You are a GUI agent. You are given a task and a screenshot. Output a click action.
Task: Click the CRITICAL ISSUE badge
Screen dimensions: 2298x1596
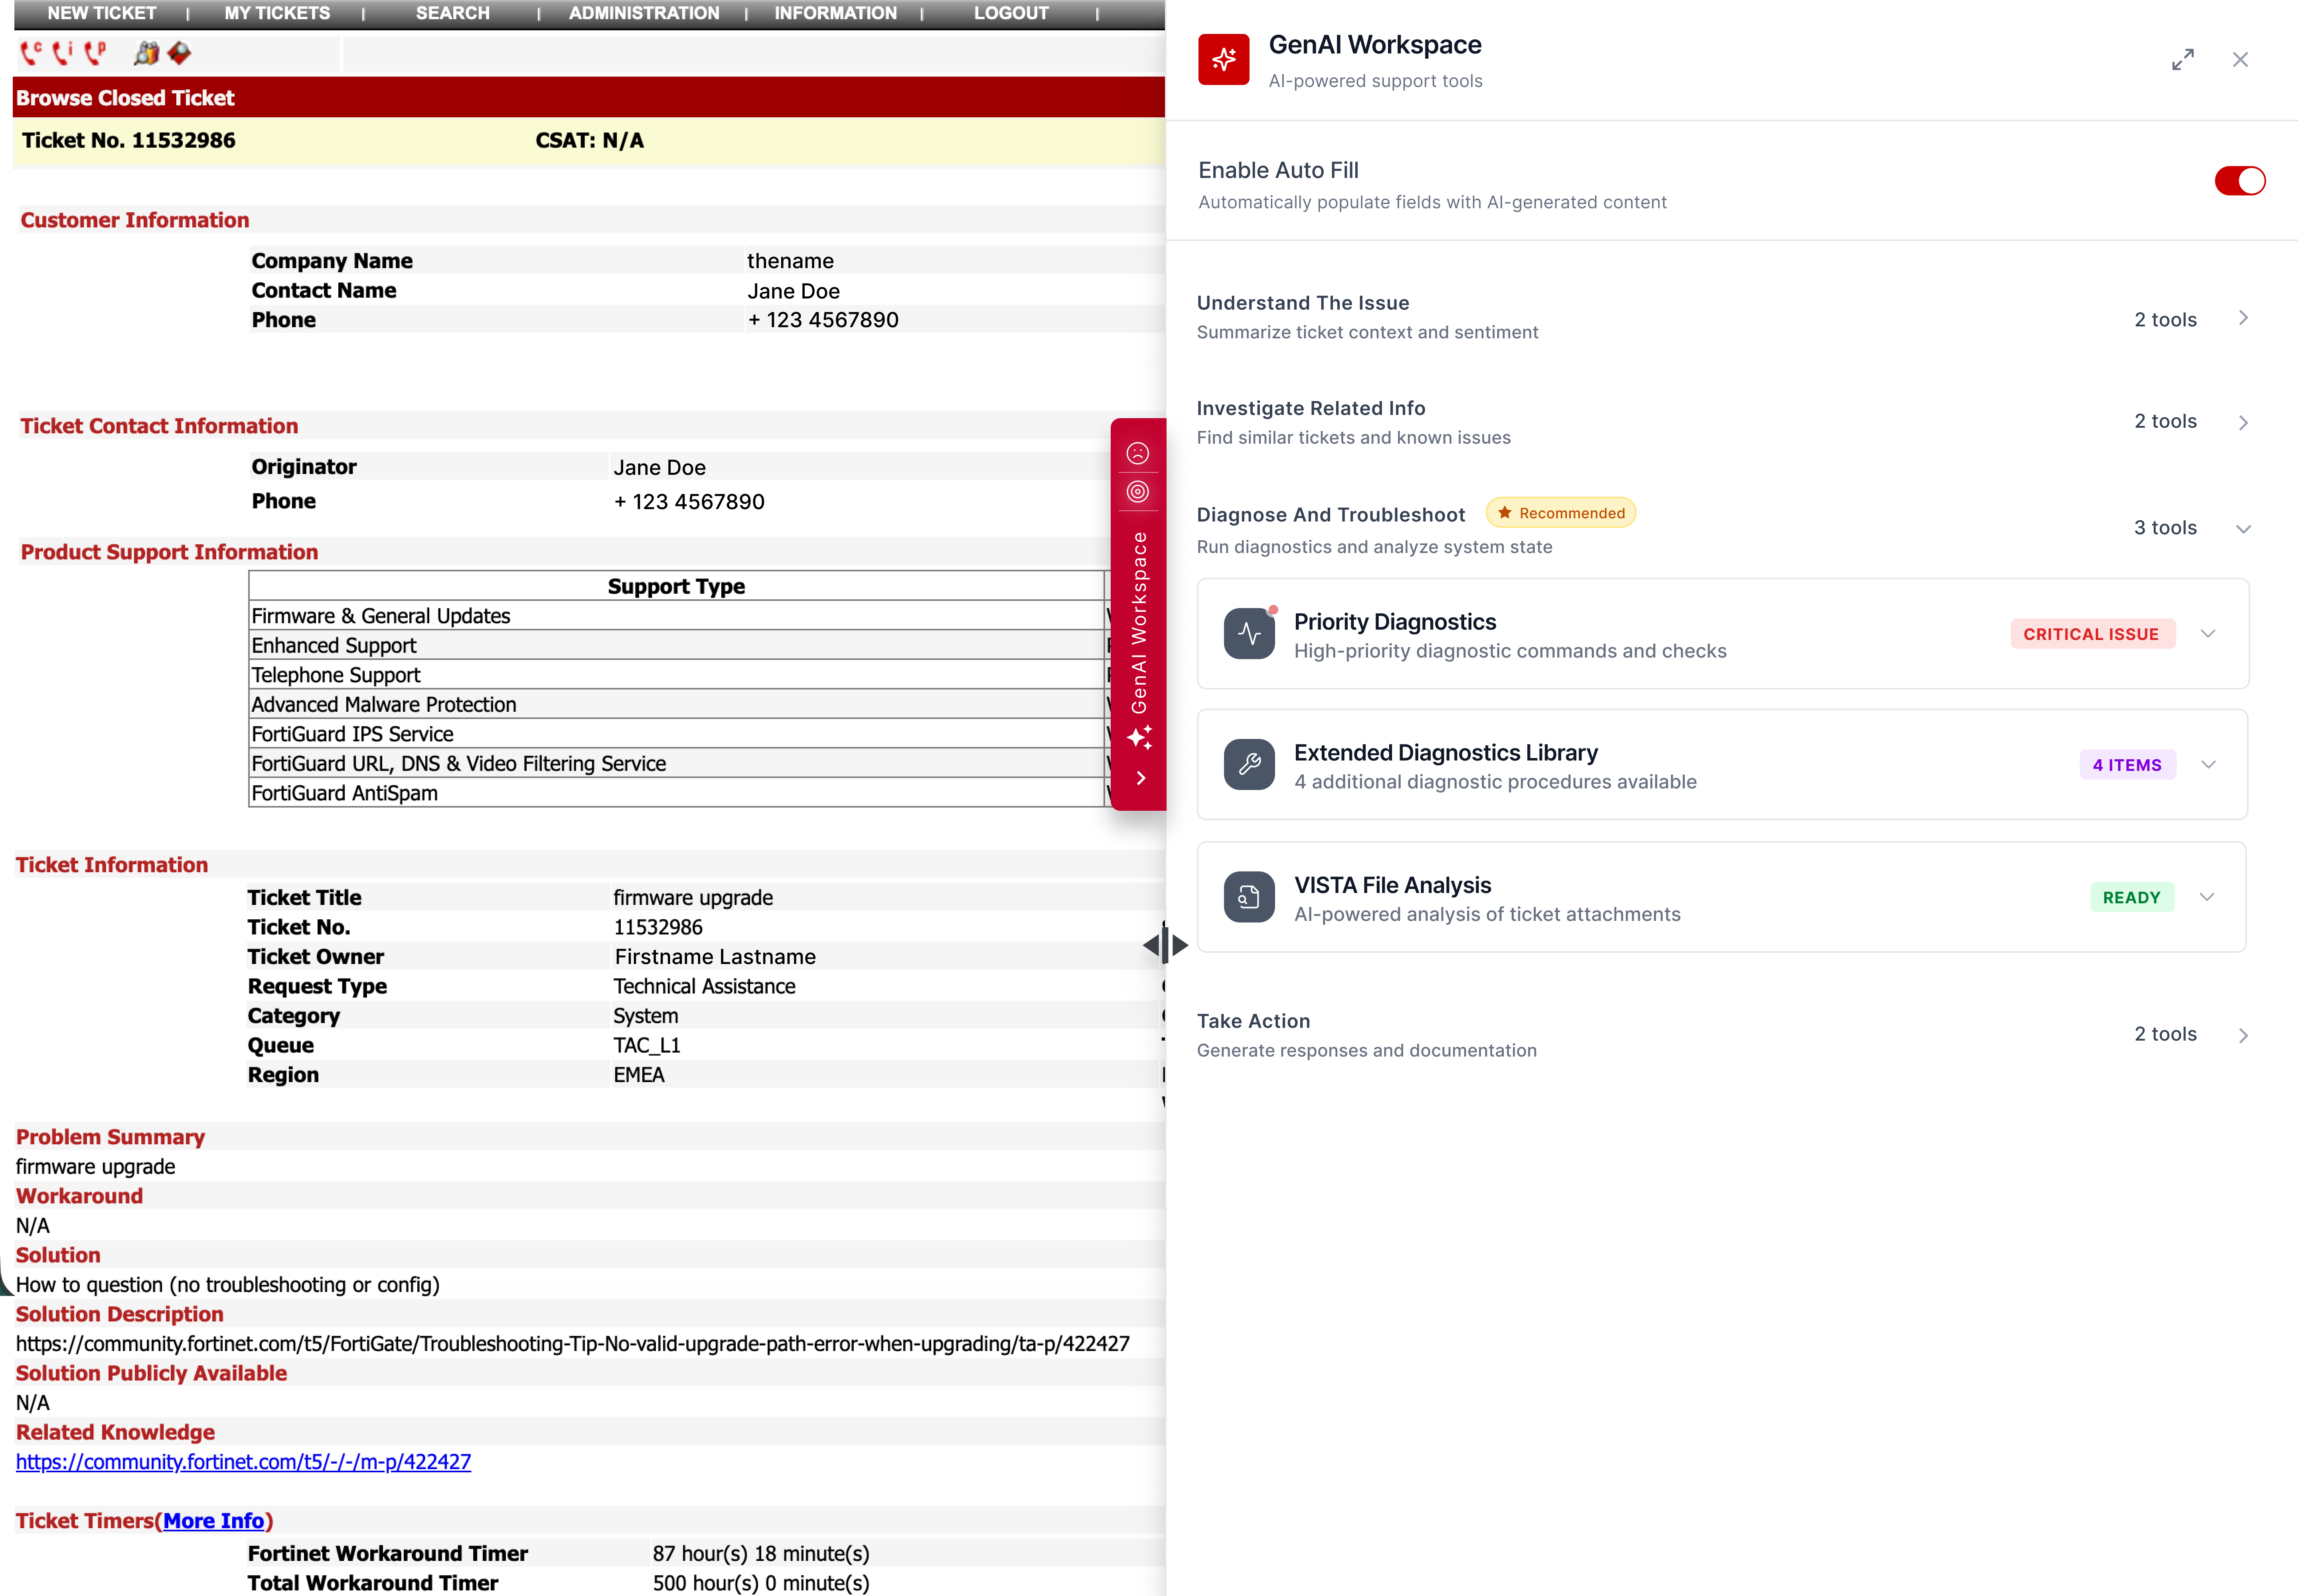(2092, 634)
